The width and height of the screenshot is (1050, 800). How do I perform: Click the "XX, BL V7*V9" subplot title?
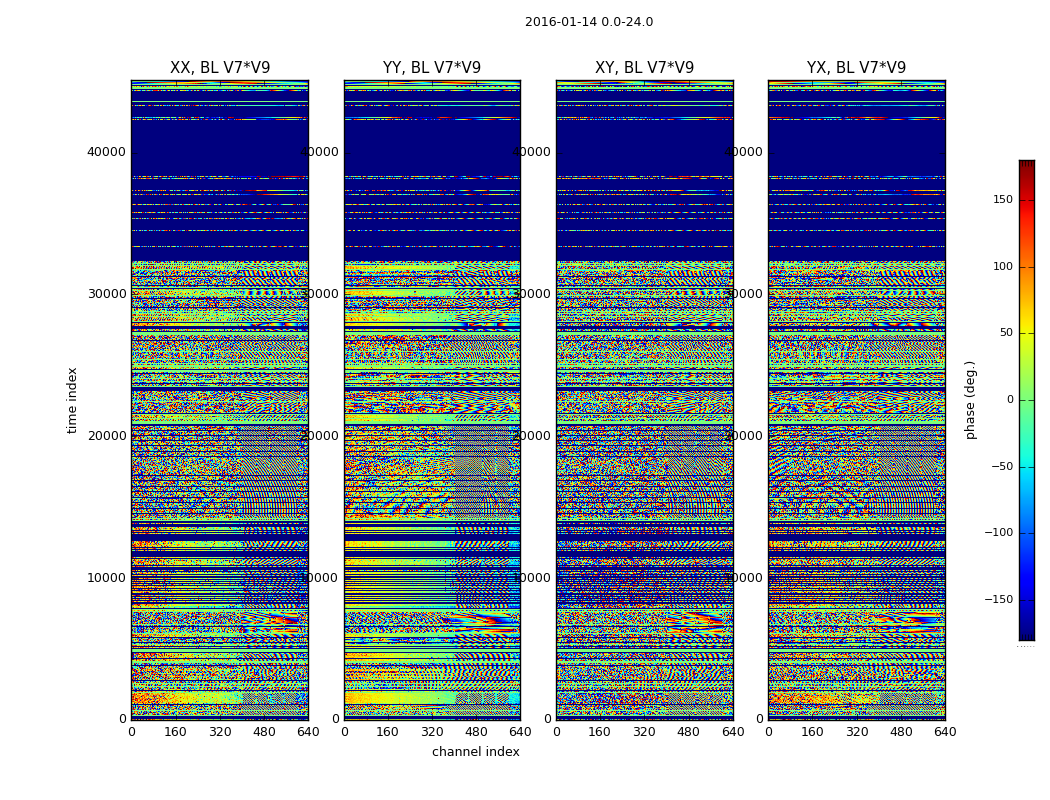220,68
